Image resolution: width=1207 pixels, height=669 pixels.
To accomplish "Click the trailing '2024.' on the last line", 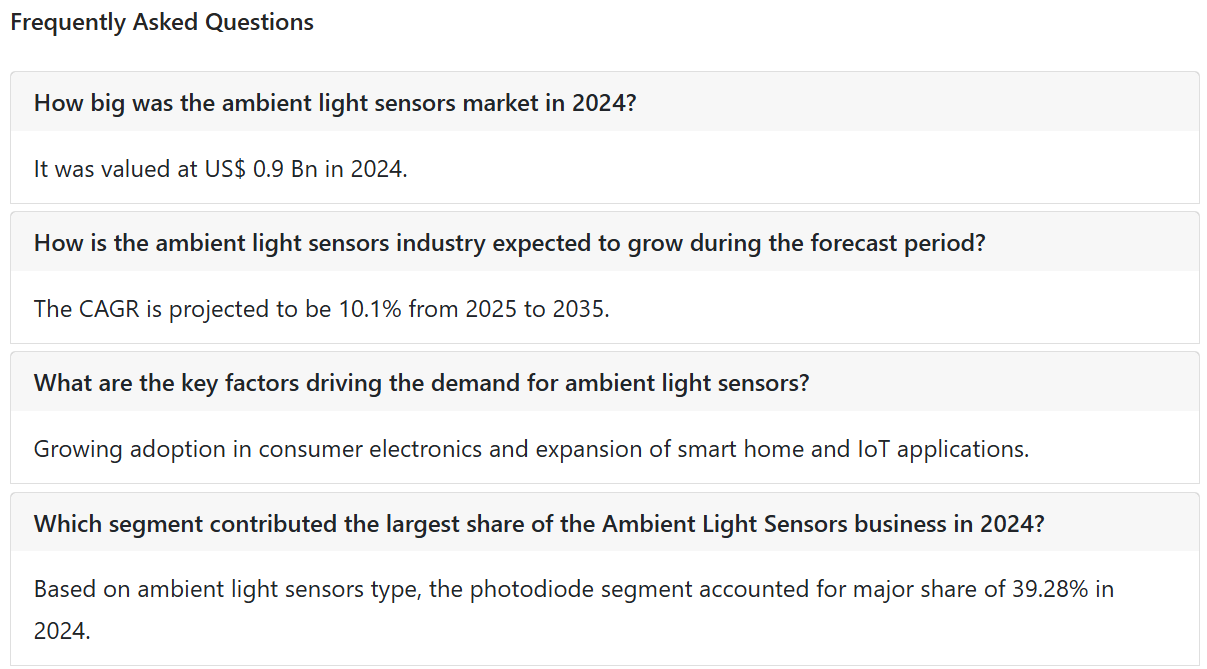I will [x=62, y=631].
